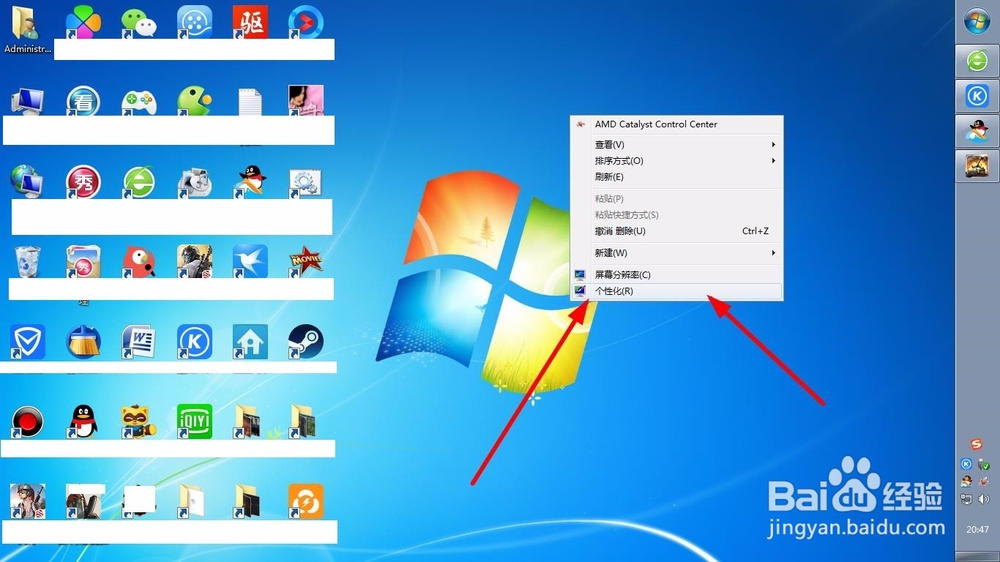Select 撤消 删除(U) in context menu
Image resolution: width=1000 pixels, height=562 pixels.
[x=677, y=231]
